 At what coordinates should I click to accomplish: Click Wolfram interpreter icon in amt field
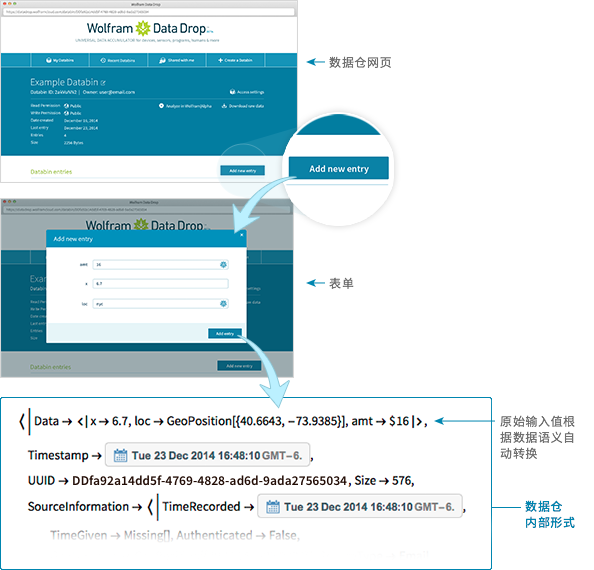pos(224,265)
